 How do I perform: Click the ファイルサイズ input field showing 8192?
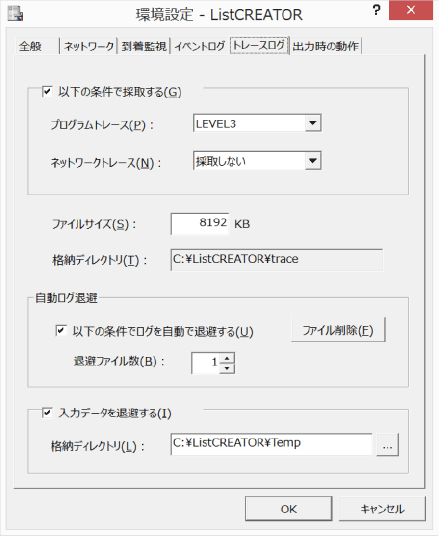200,224
